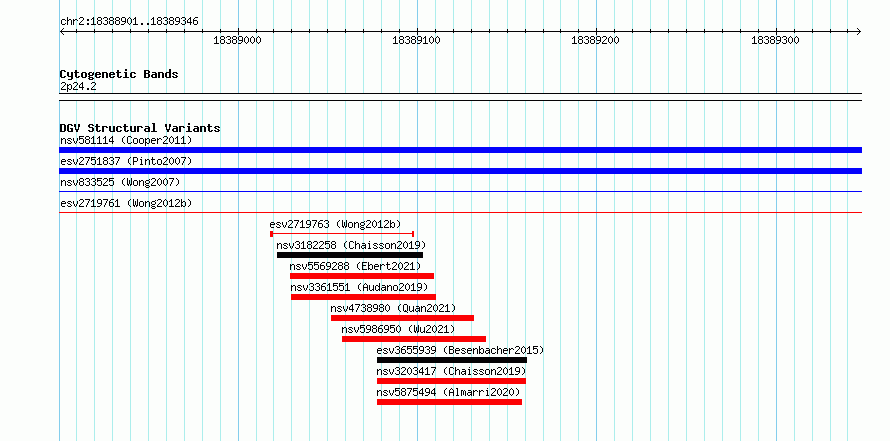Viewport: 890px width, 441px height.
Task: Open the nsv4738980 (Quan2021) label
Action: coord(393,308)
